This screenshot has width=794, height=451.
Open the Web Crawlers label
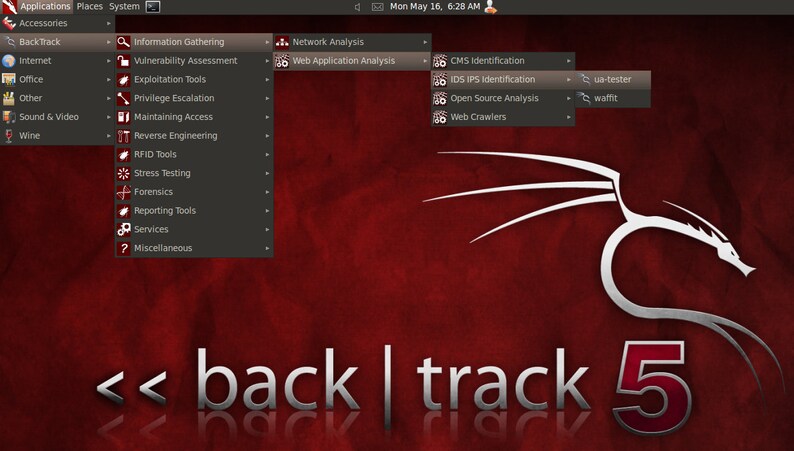coord(478,117)
